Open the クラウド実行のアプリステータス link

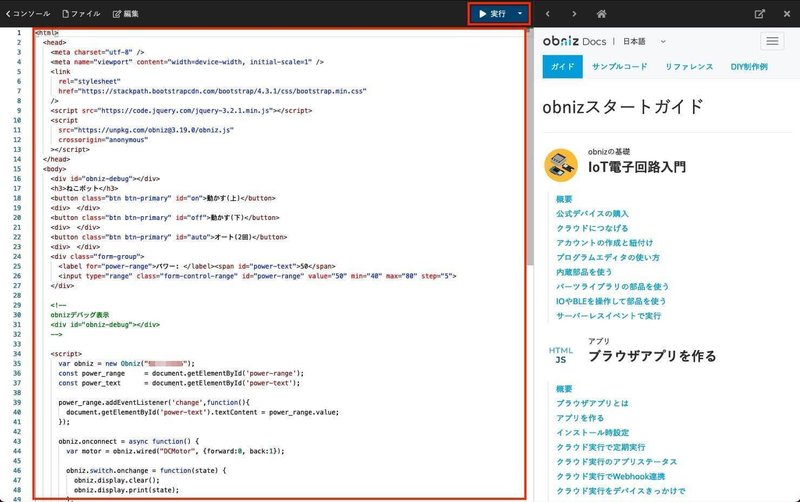coord(616,462)
